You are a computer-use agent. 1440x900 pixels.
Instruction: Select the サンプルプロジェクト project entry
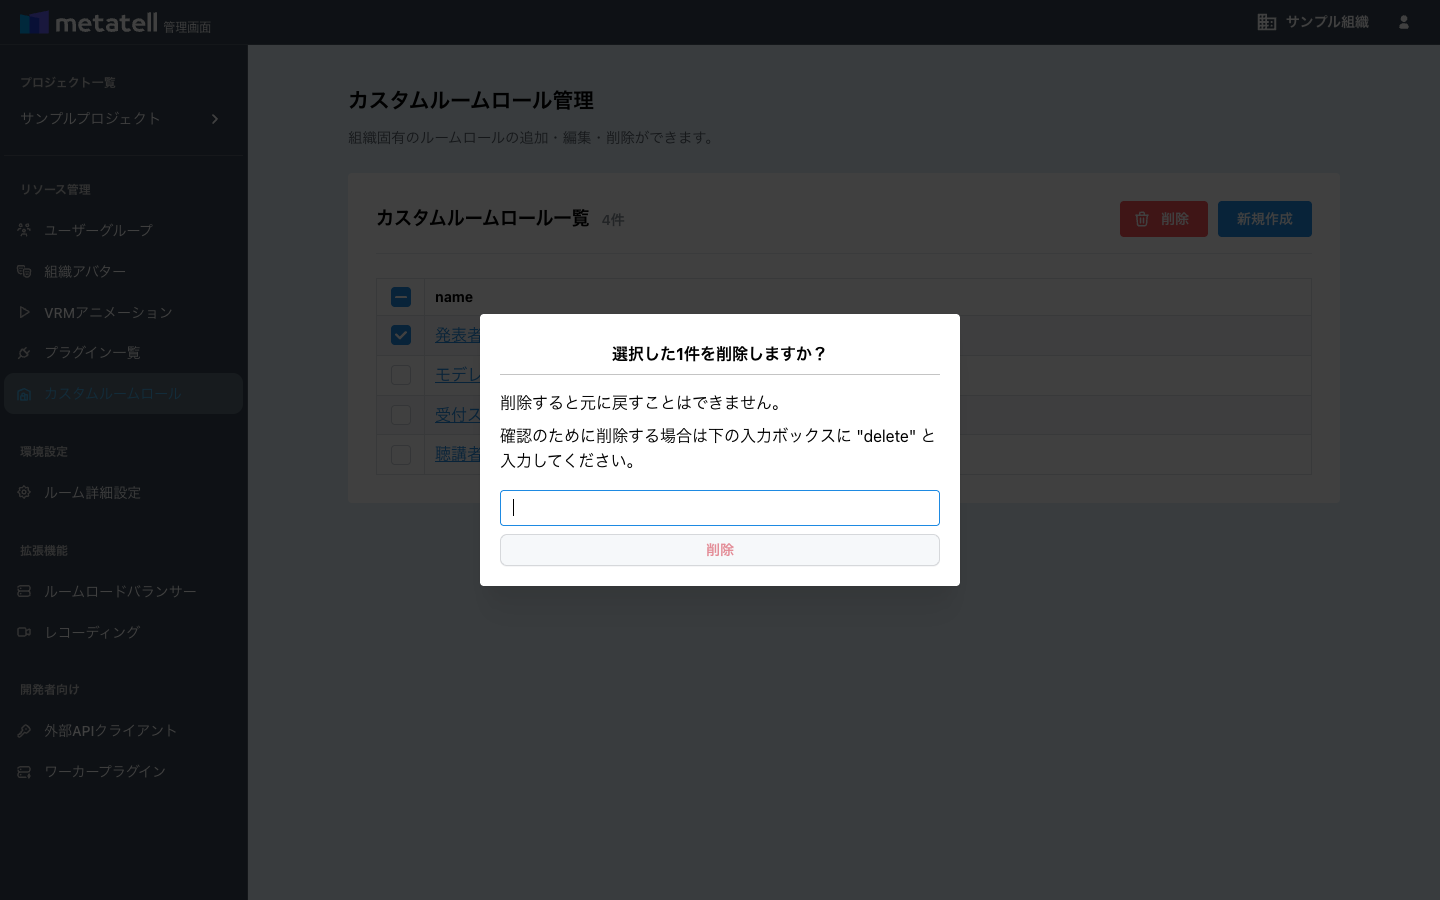tap(123, 119)
